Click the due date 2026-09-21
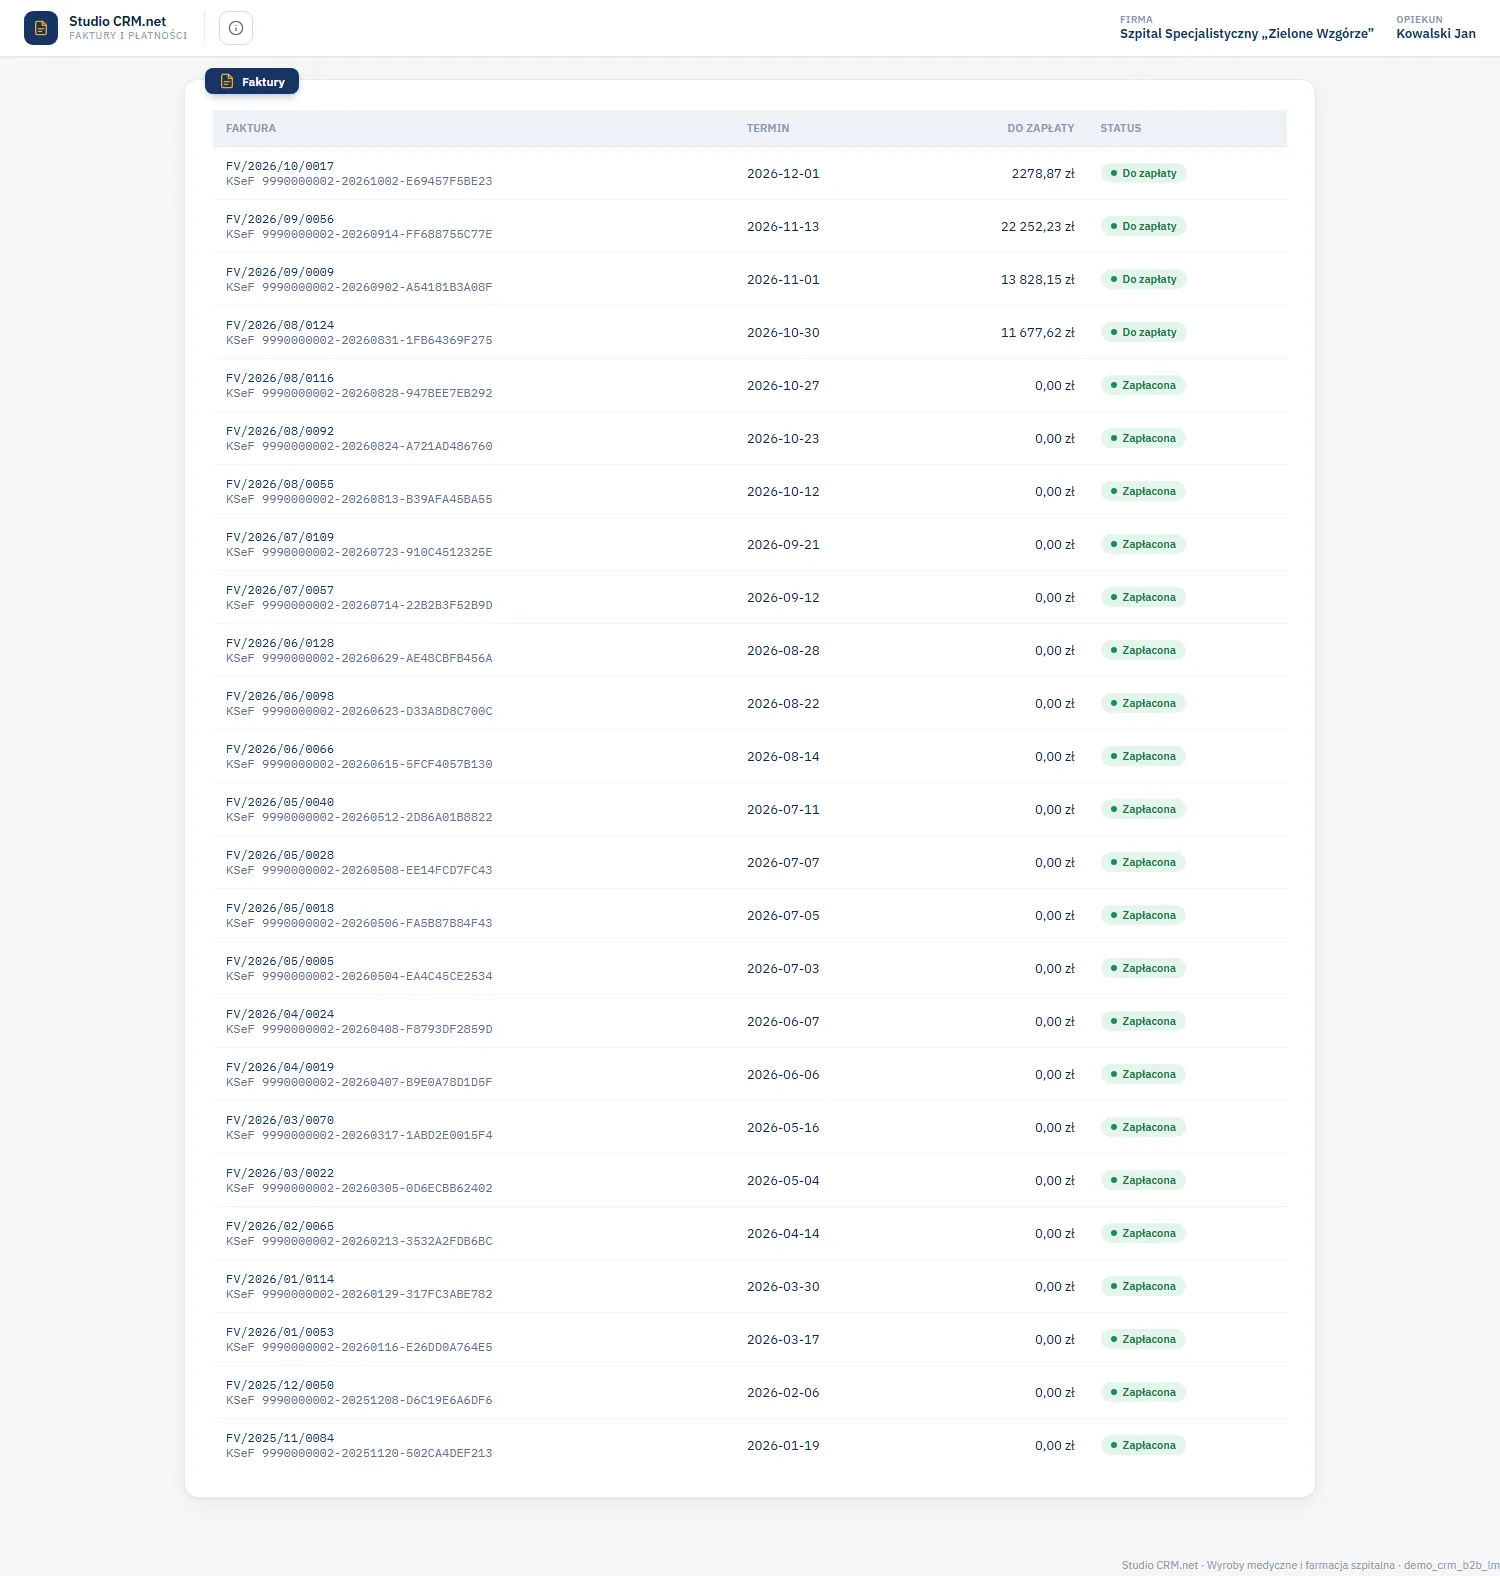The width and height of the screenshot is (1500, 1576). click(783, 544)
